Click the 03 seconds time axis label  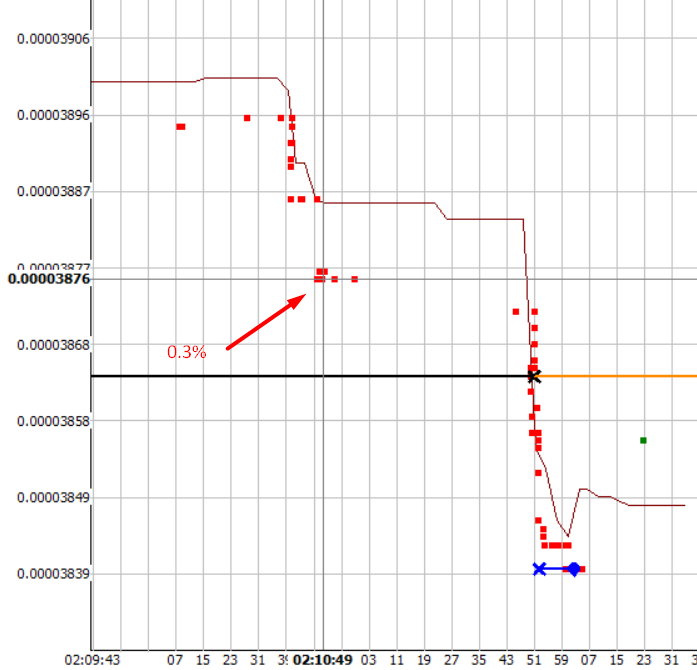[369, 660]
